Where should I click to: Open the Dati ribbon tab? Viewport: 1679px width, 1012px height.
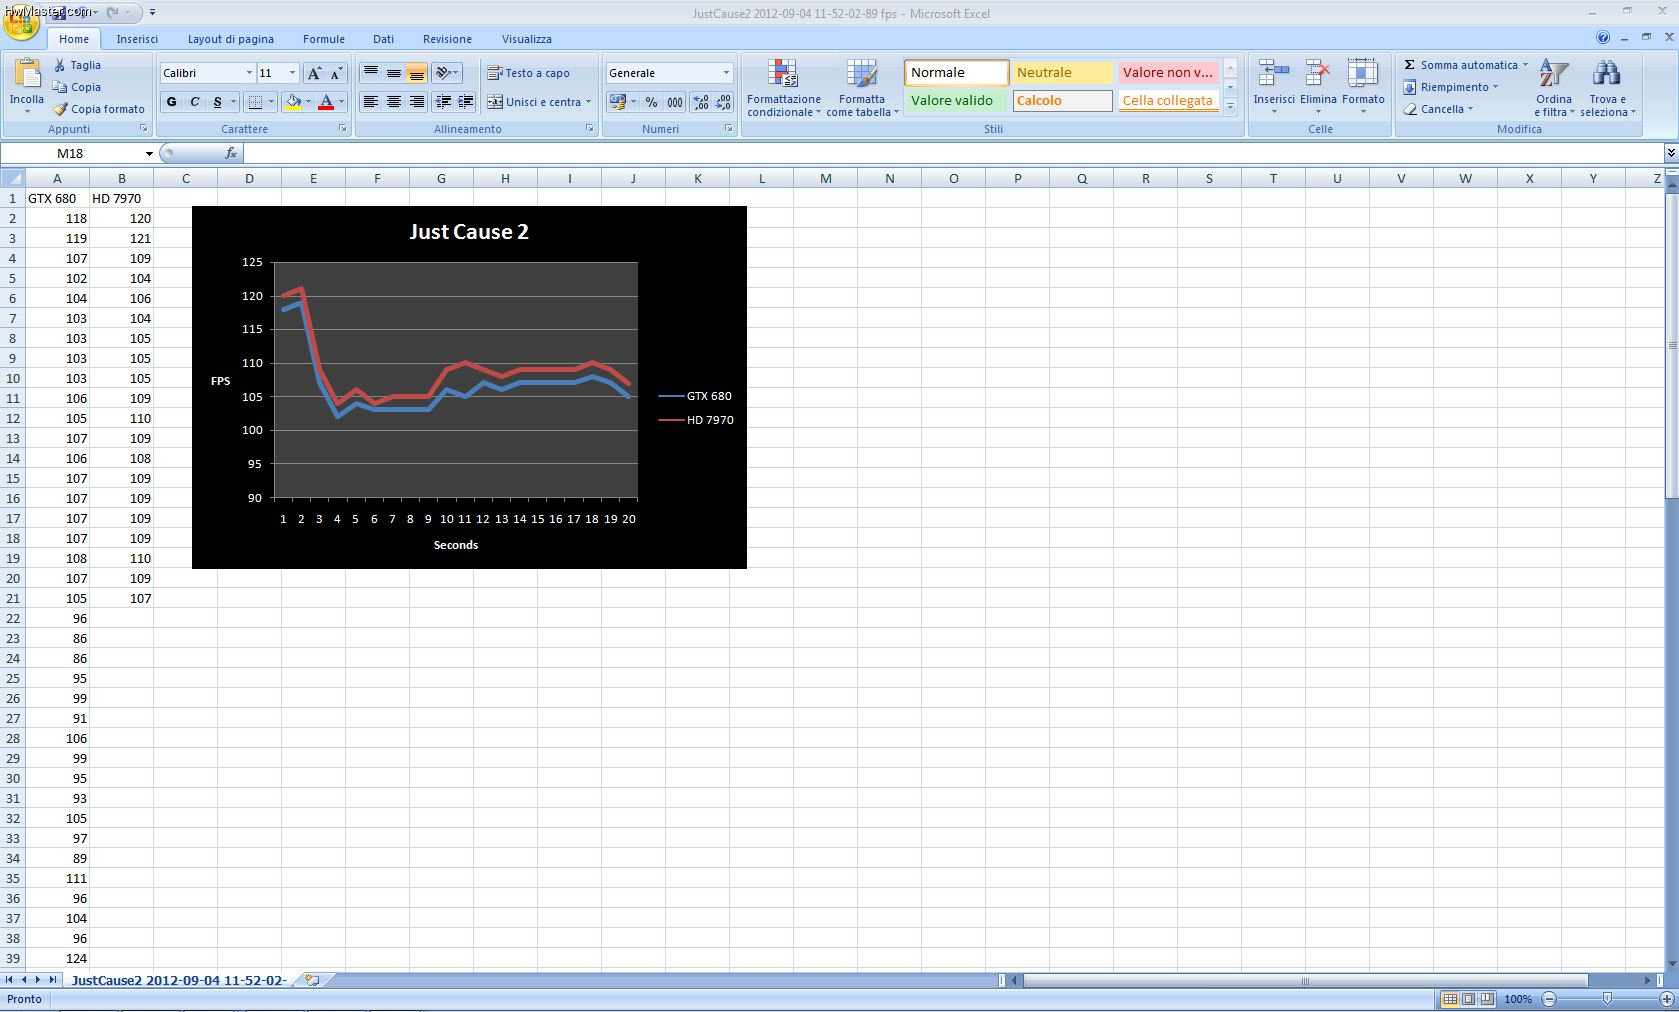(x=383, y=39)
